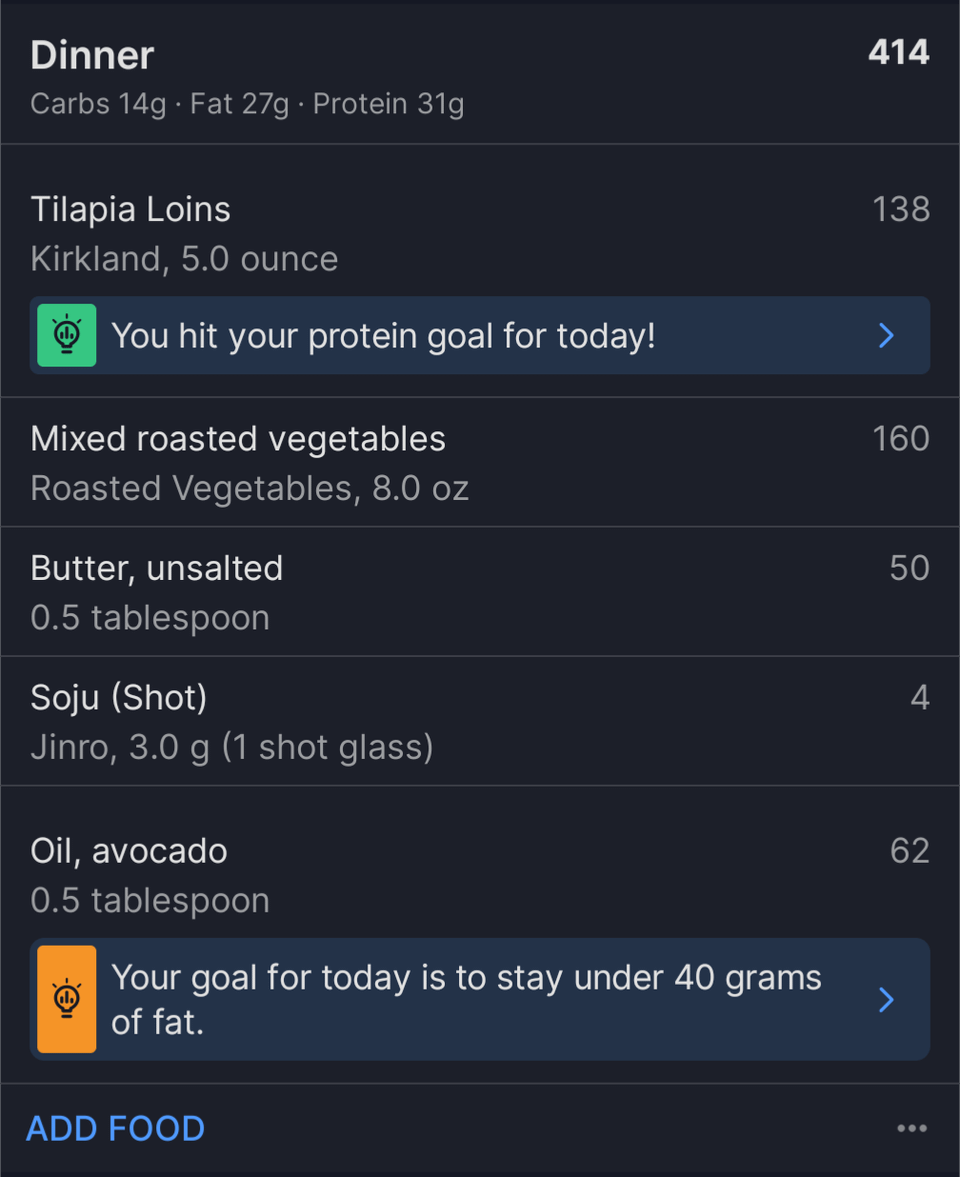This screenshot has height=1177, width=960.
Task: Expand the fat goal insight chevron
Action: tap(886, 999)
